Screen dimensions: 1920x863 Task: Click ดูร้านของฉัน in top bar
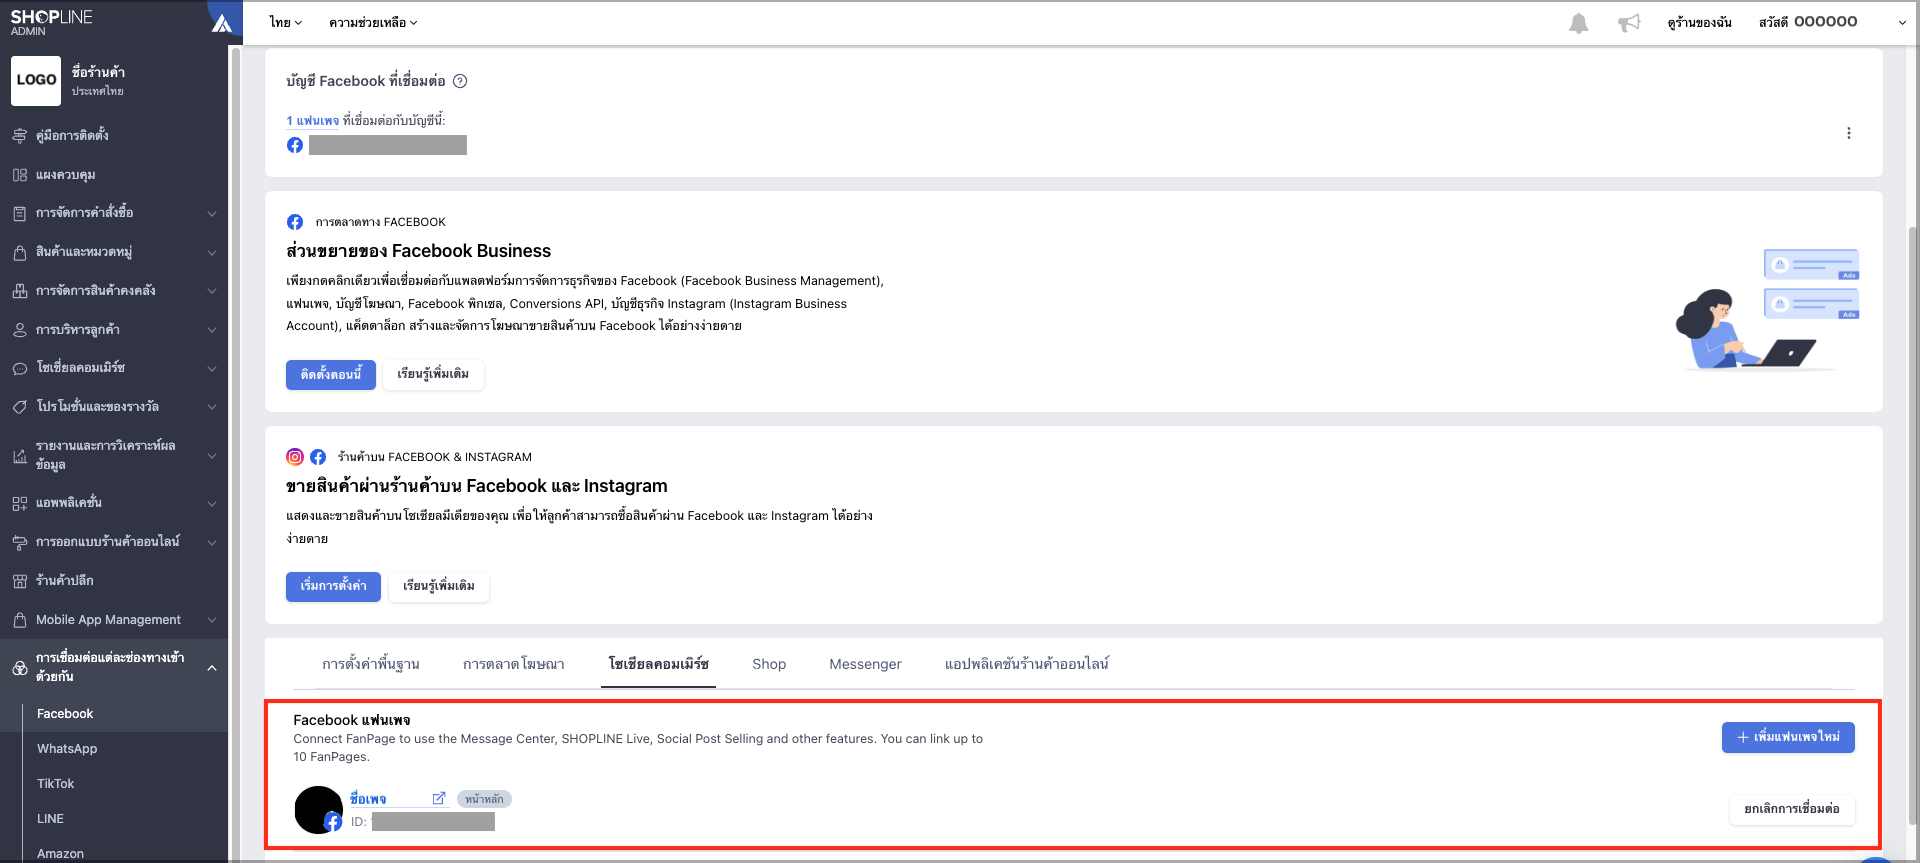(1699, 22)
